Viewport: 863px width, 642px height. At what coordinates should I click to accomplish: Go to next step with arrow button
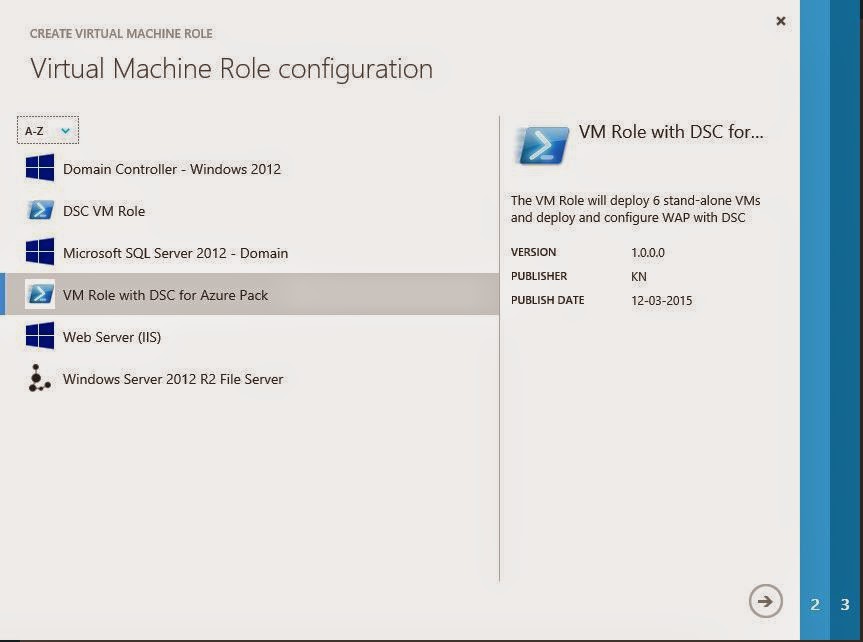click(766, 600)
